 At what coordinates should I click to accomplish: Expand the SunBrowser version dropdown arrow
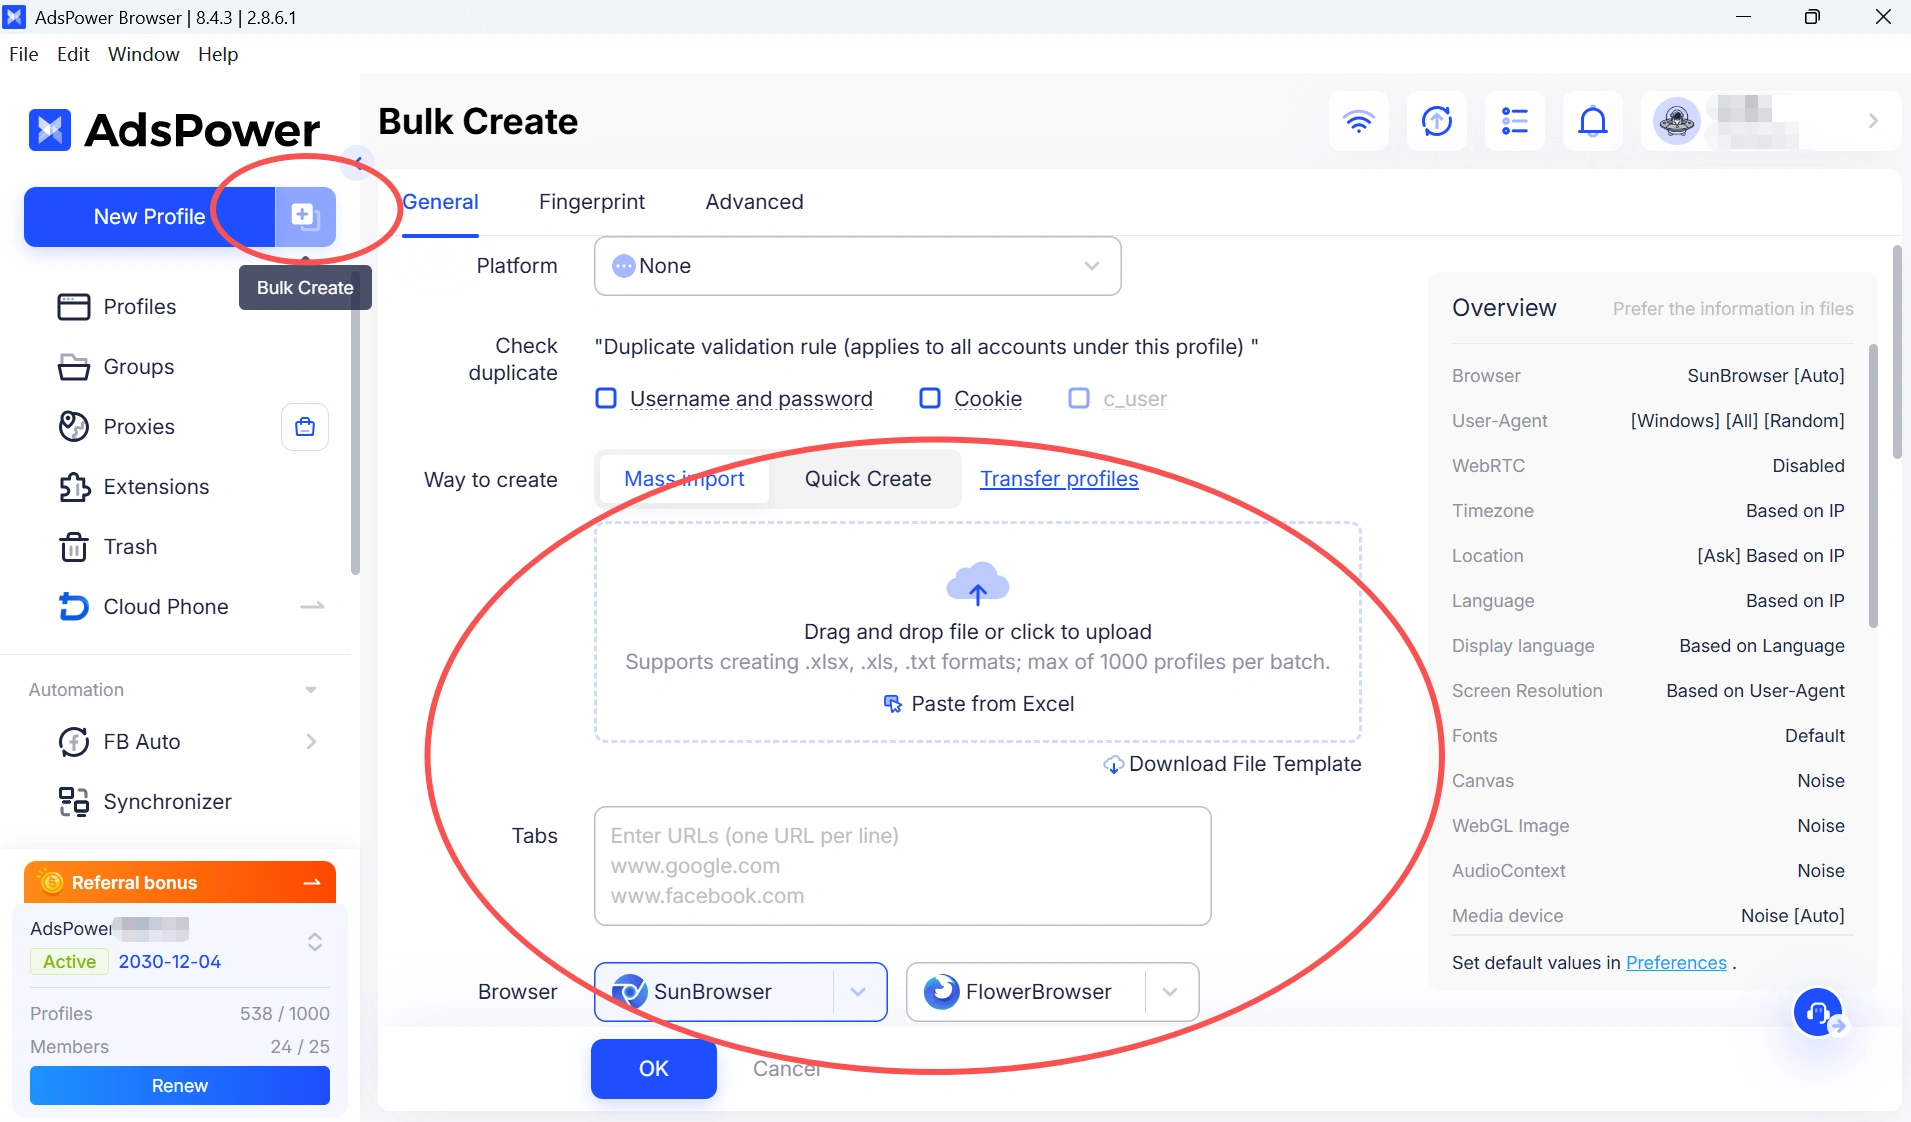click(x=858, y=991)
